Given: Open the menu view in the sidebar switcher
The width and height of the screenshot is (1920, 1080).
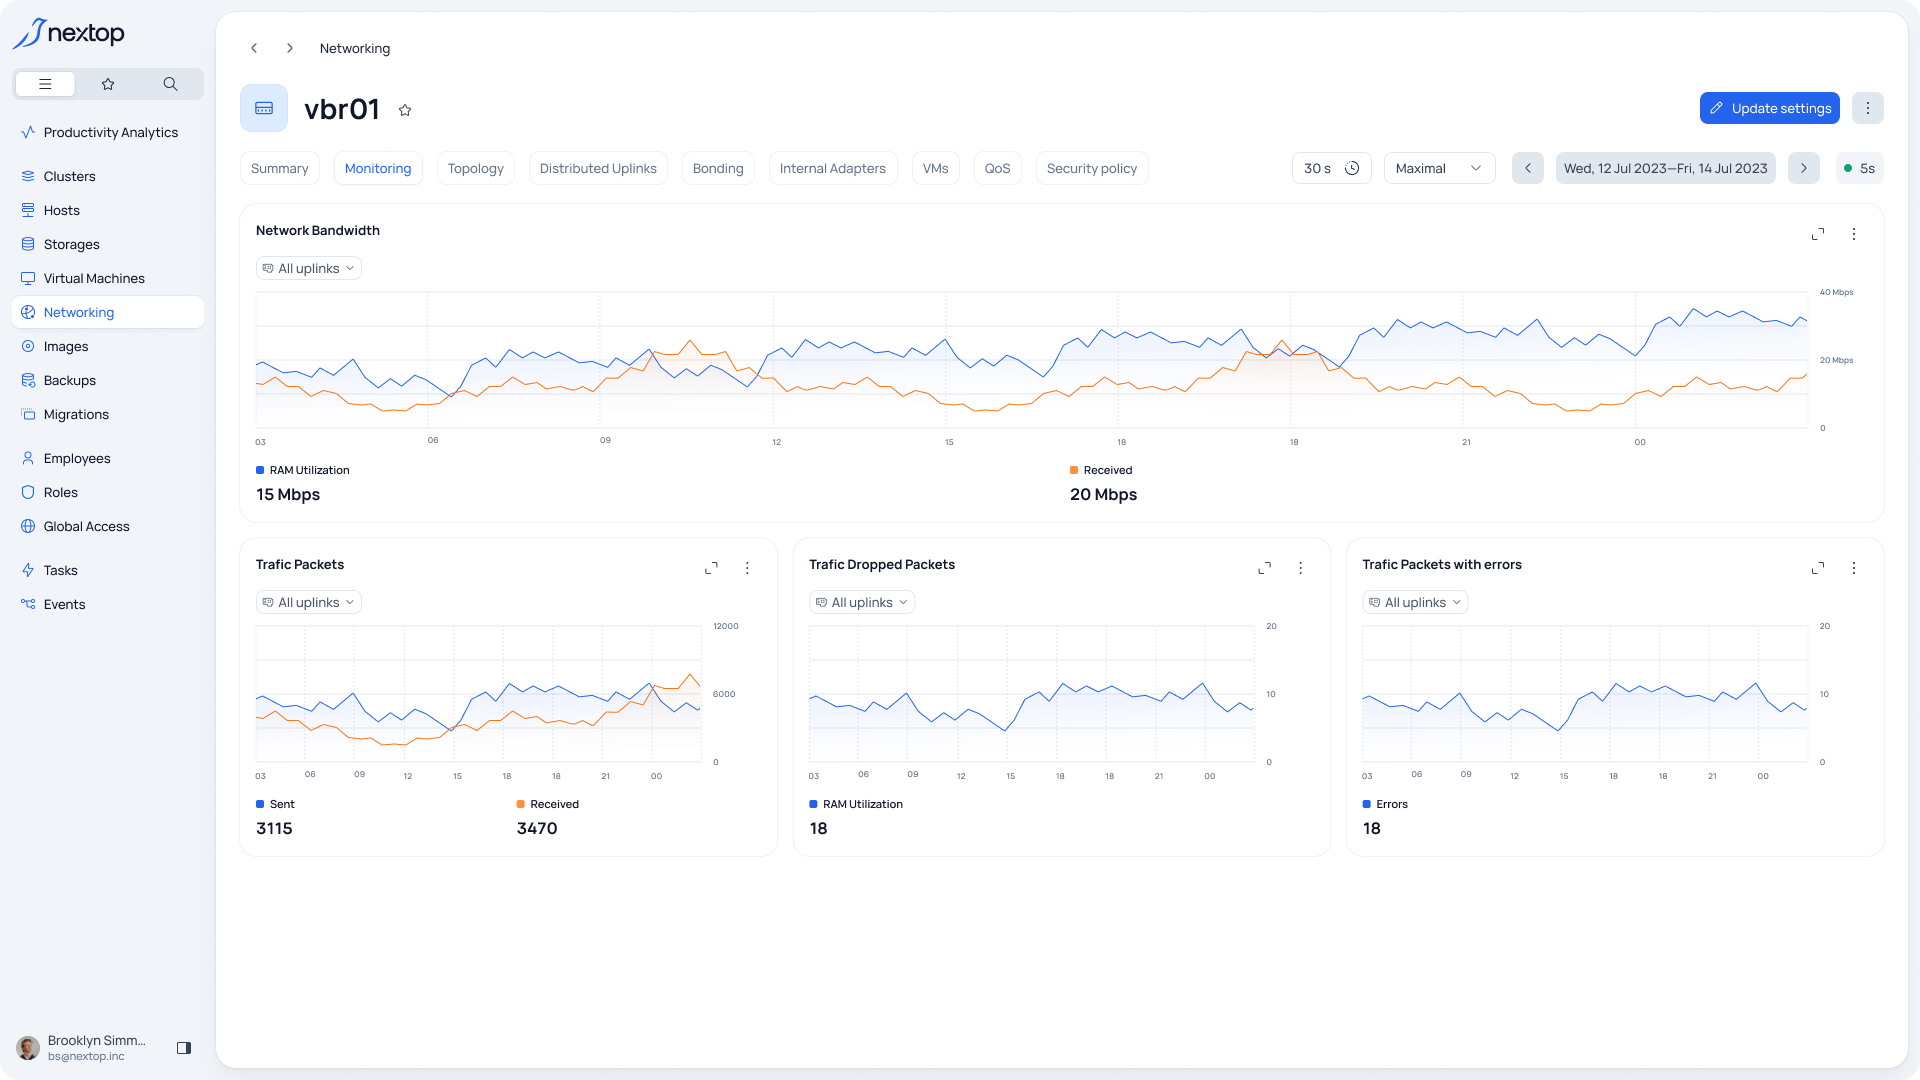Looking at the screenshot, I should [45, 84].
